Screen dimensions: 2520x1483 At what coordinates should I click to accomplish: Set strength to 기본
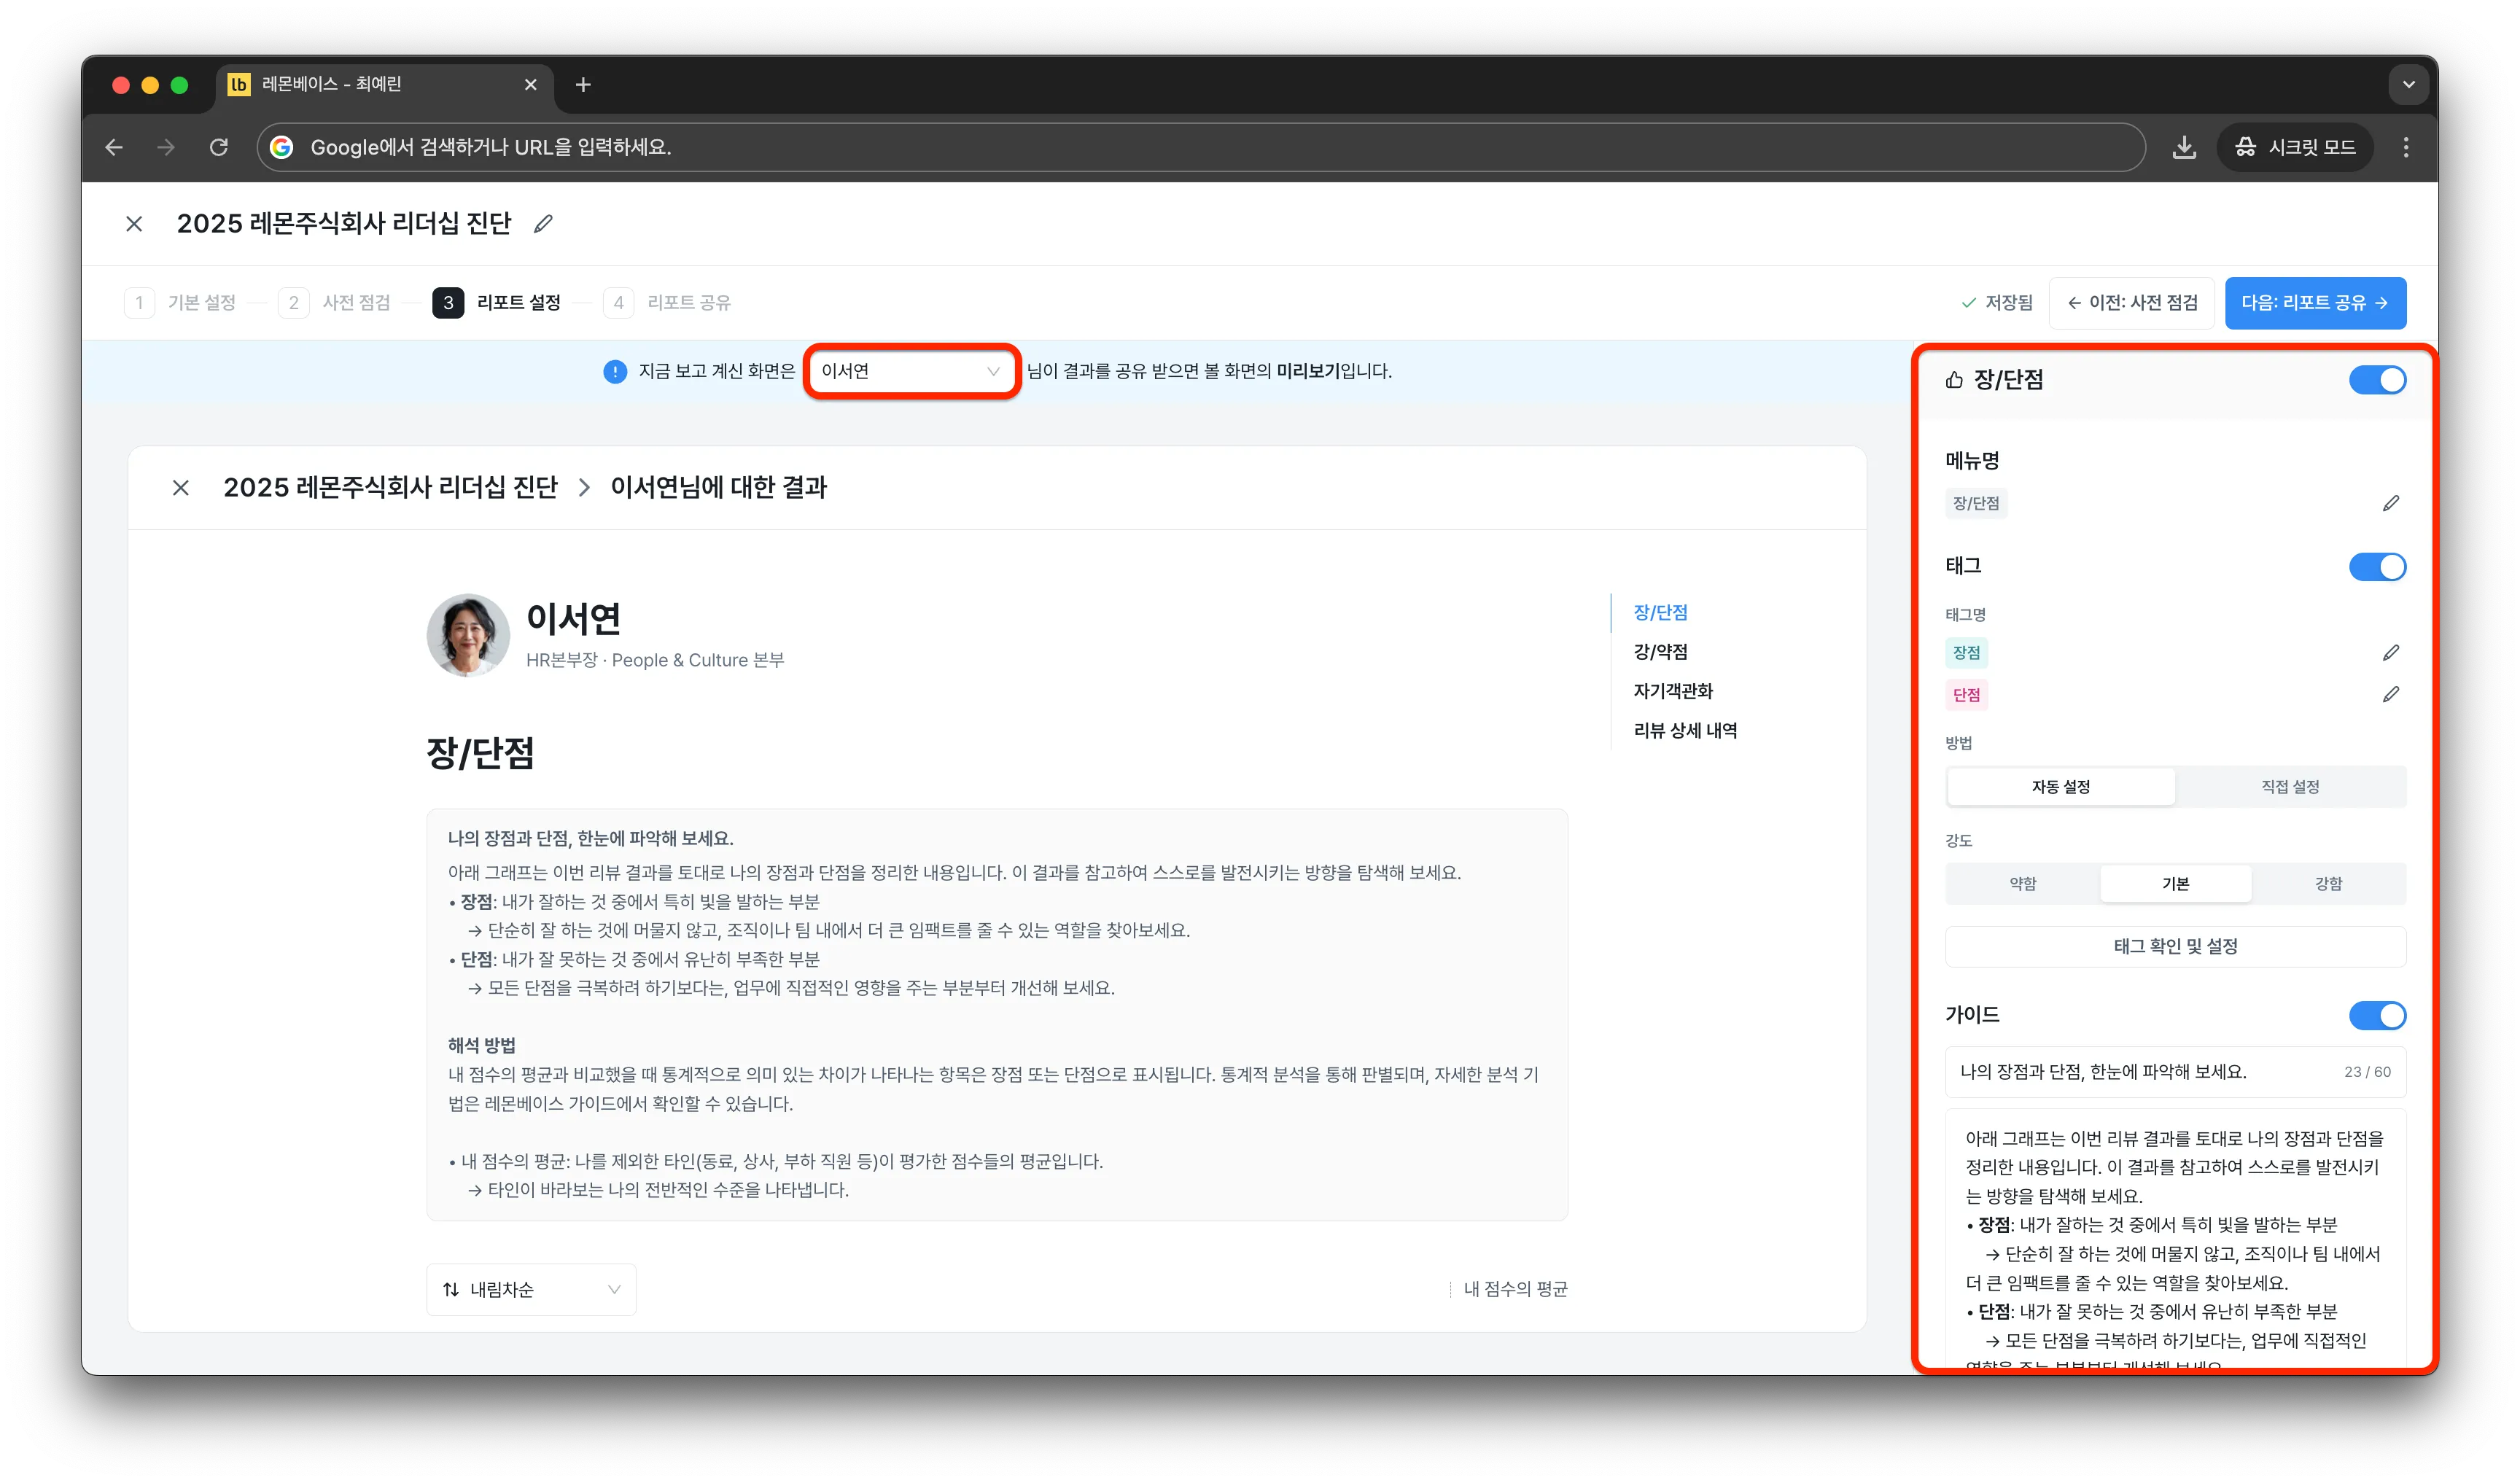tap(2175, 884)
